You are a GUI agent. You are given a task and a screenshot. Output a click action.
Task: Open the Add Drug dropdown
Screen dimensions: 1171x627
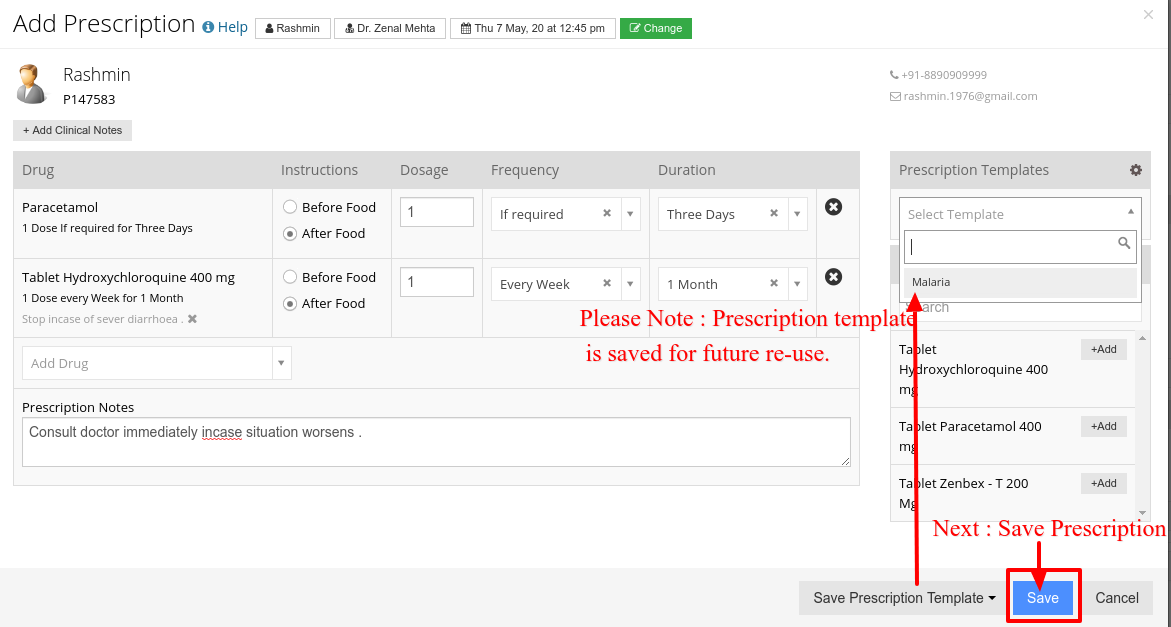point(282,364)
